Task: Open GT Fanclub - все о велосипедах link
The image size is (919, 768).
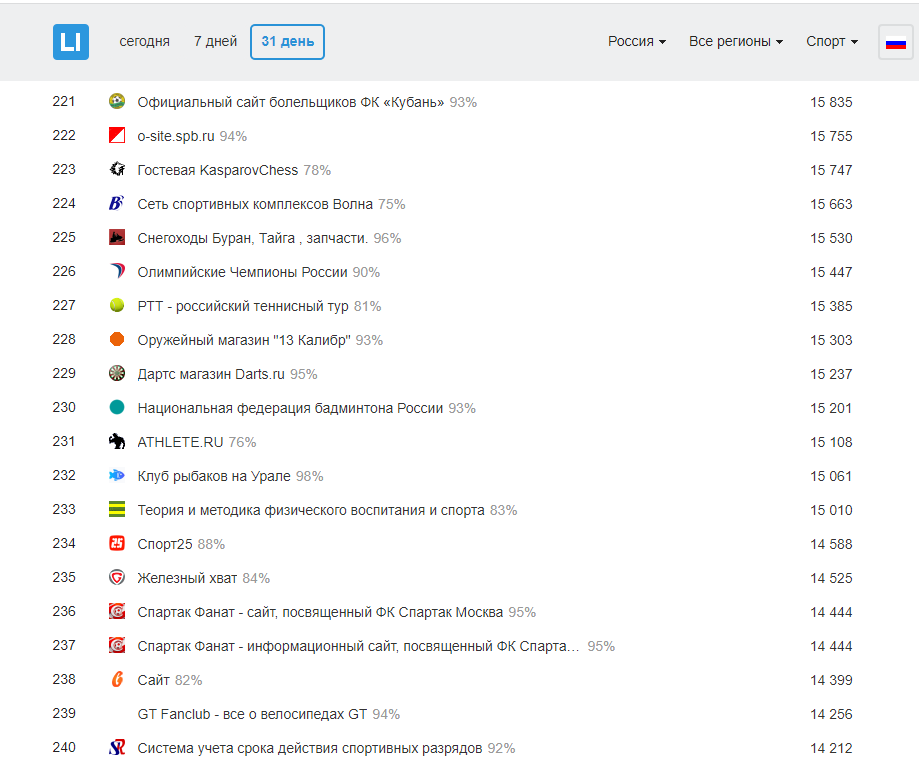Action: tap(252, 714)
